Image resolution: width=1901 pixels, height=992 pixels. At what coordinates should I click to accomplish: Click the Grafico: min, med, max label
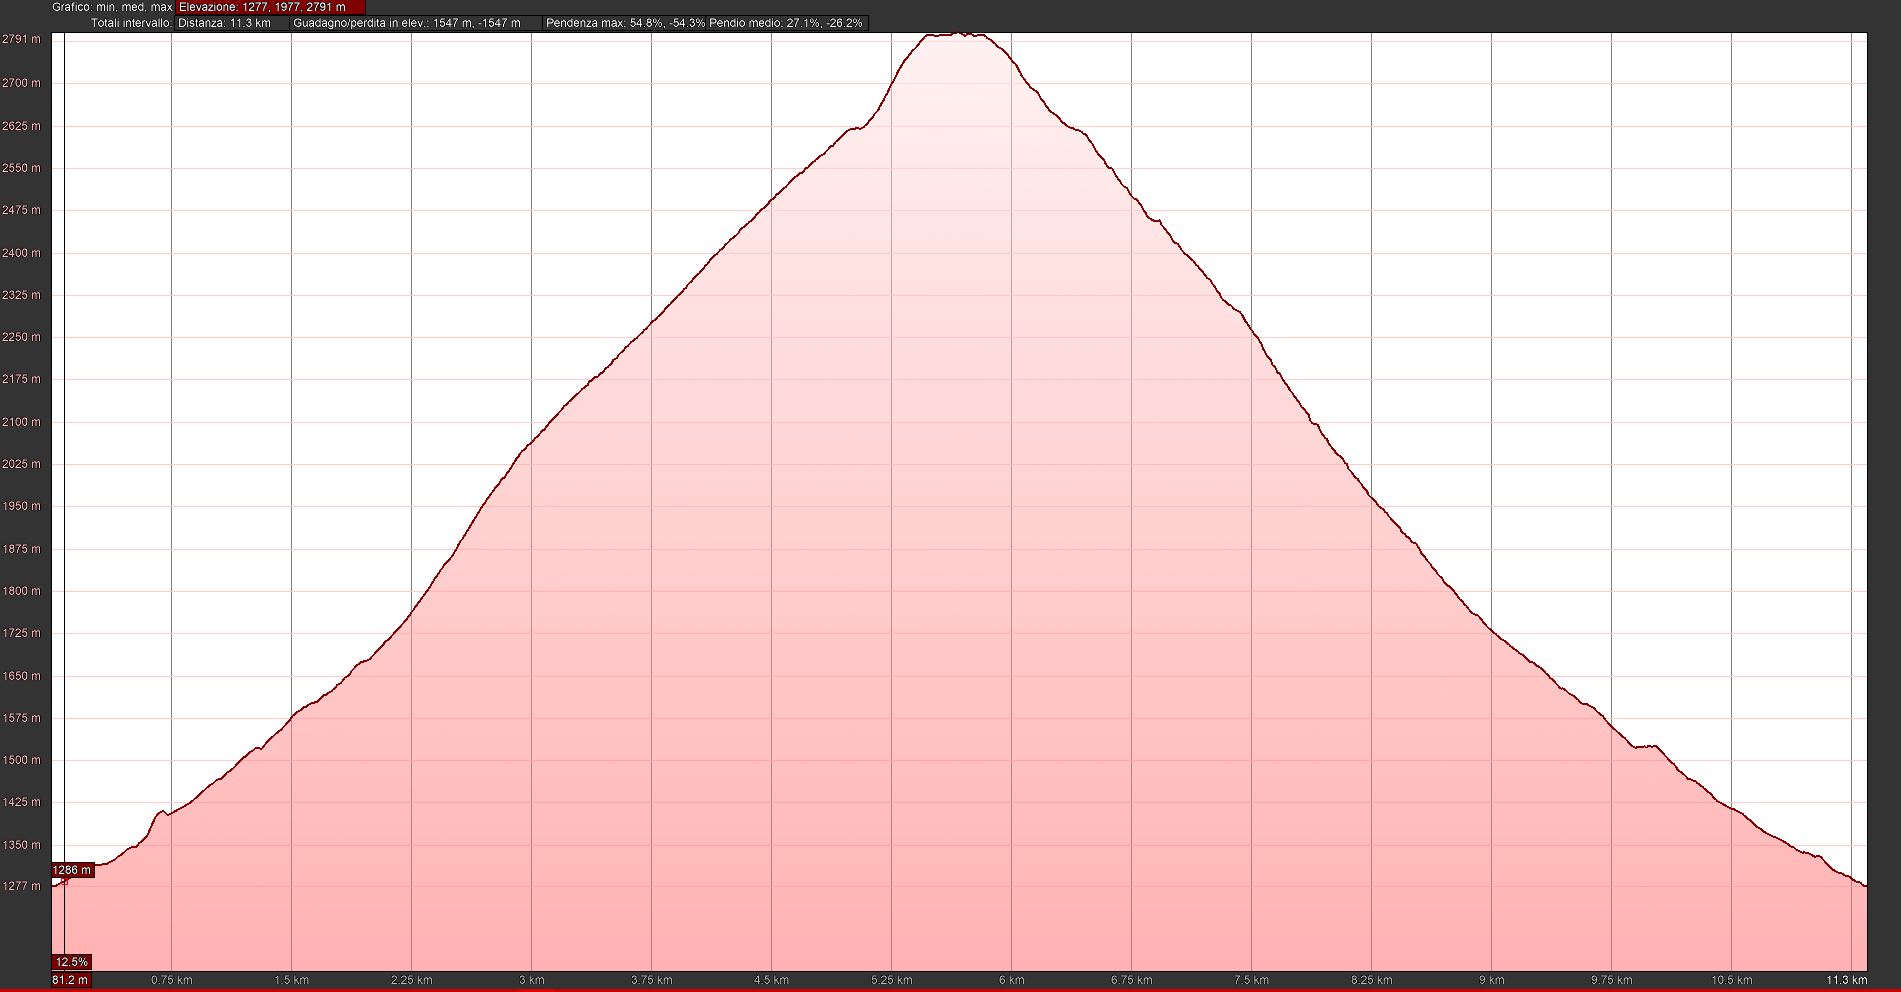point(112,7)
